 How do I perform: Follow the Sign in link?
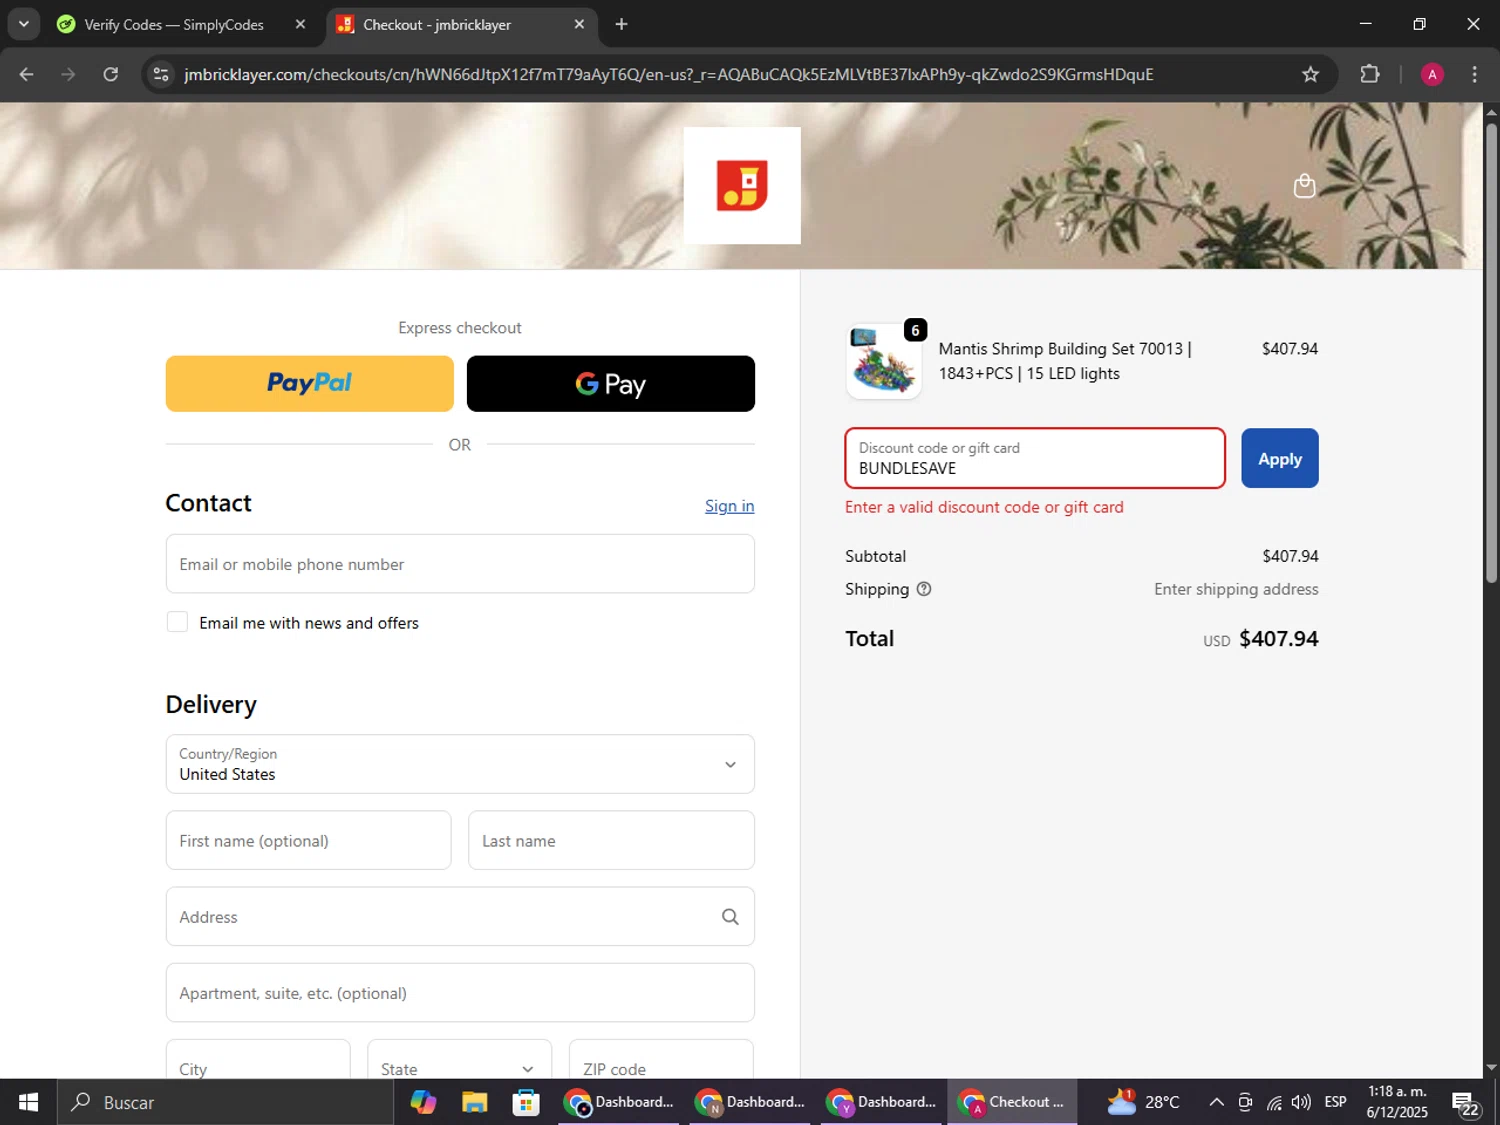729,506
